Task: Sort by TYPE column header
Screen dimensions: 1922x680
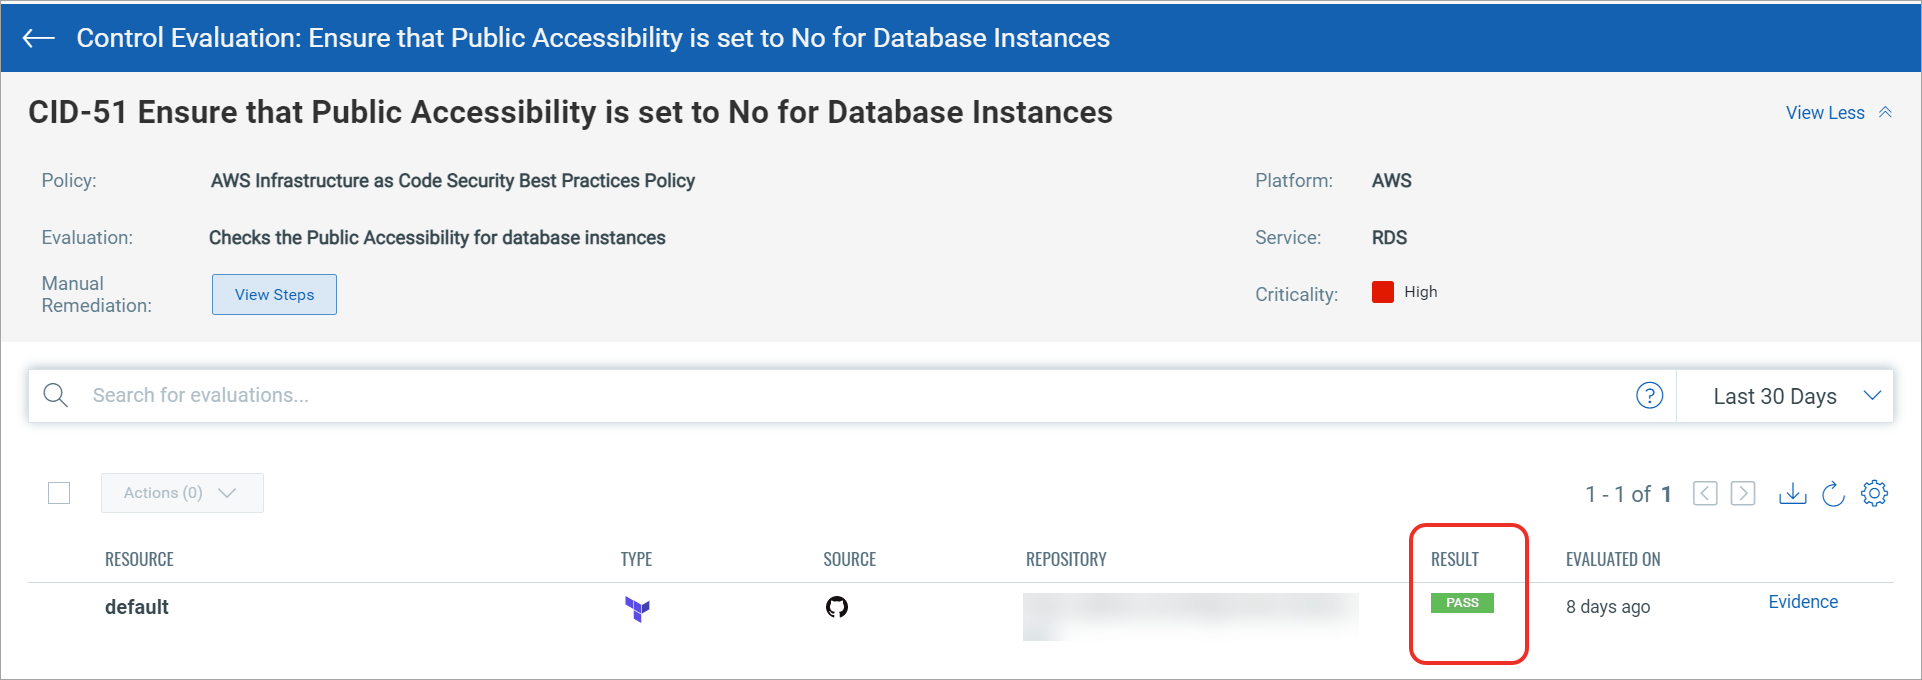Action: pos(636,559)
